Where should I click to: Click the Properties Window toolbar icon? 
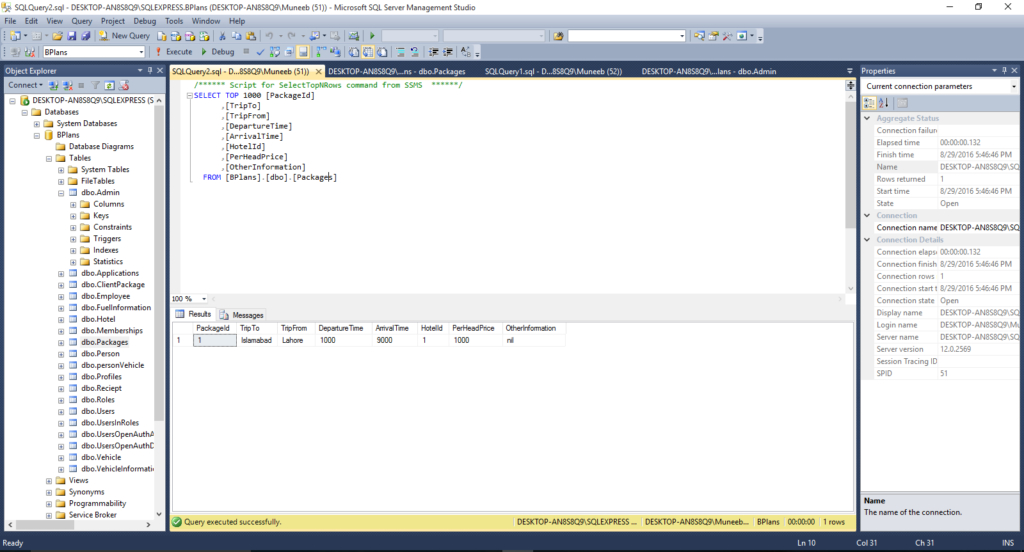pyautogui.click(x=713, y=36)
